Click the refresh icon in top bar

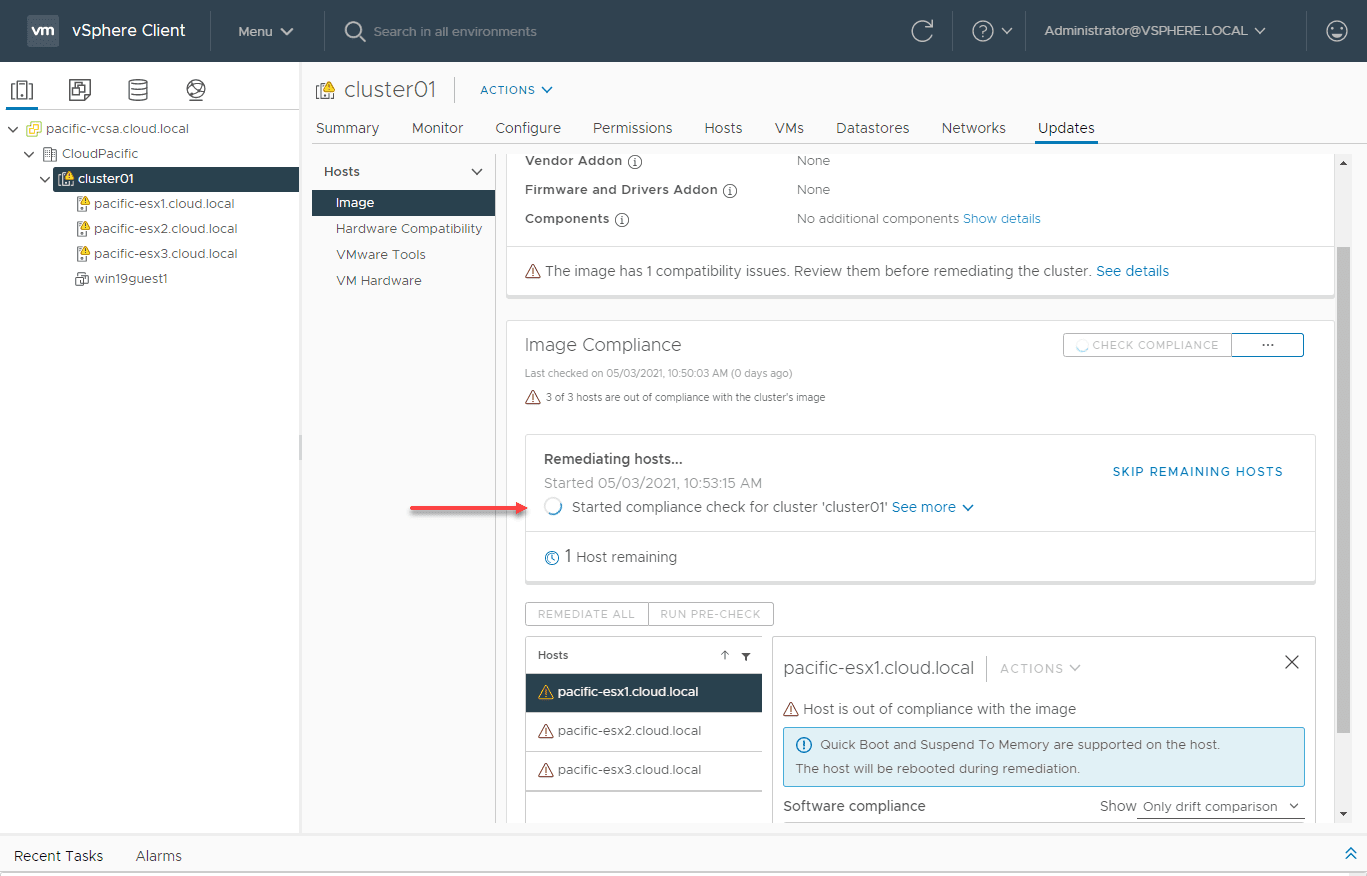click(x=922, y=31)
